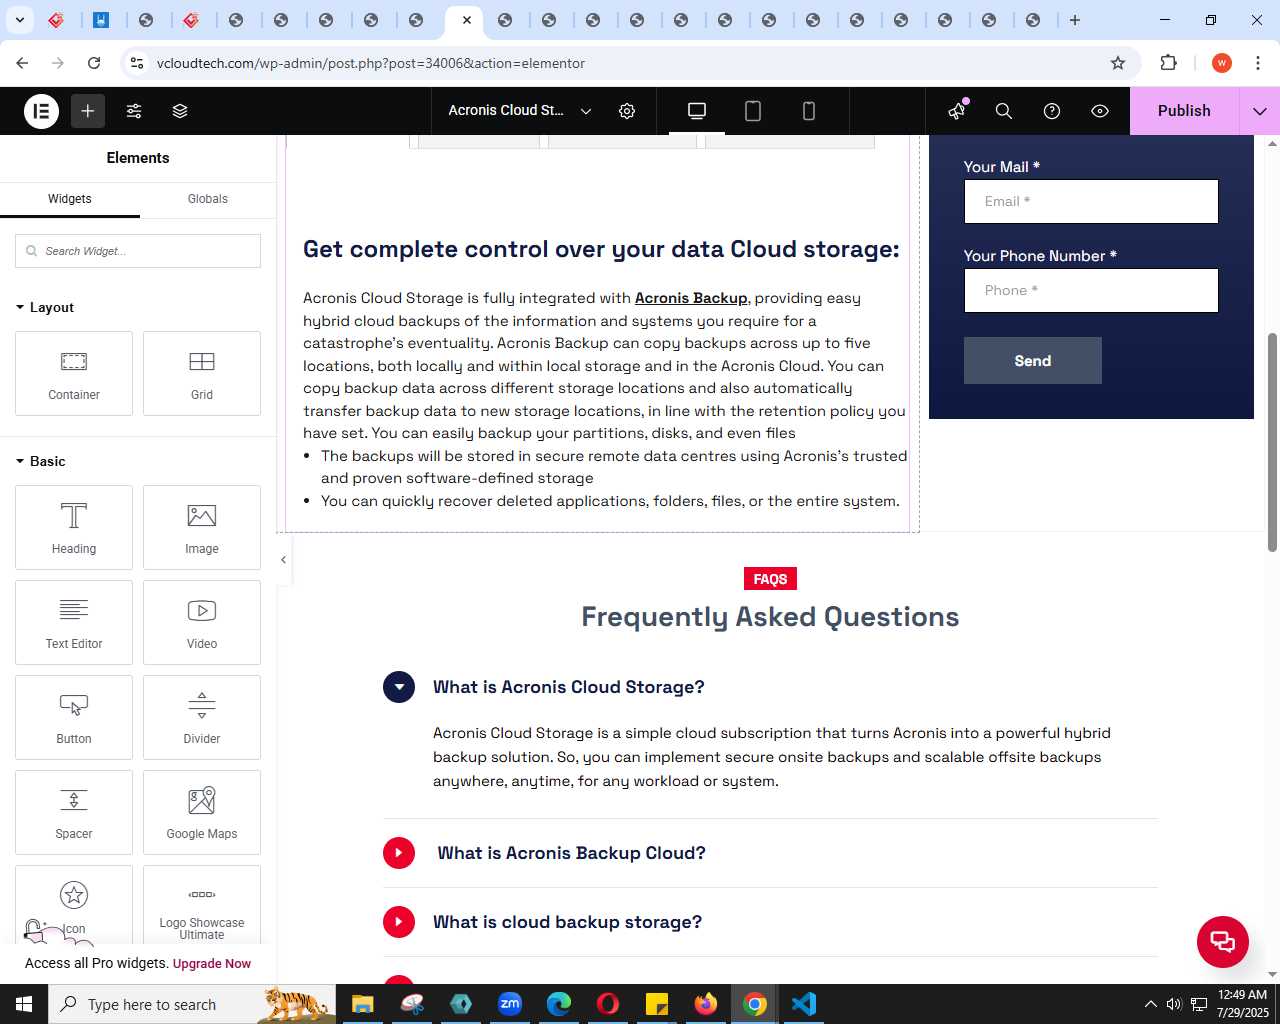Switch to mobile responsive view
Viewport: 1280px width, 1024px height.
click(809, 111)
